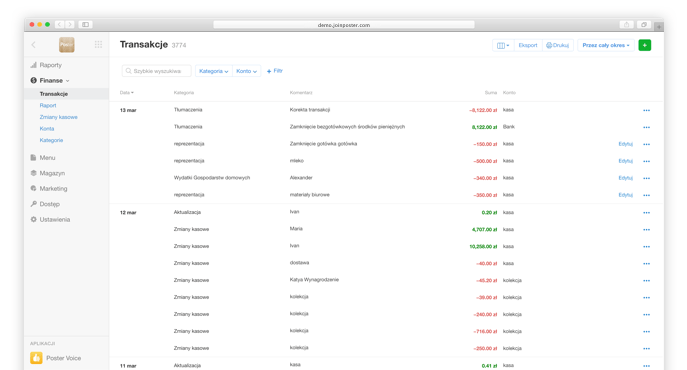Open more options for dostawa row
The image size is (687, 370).
(646, 264)
